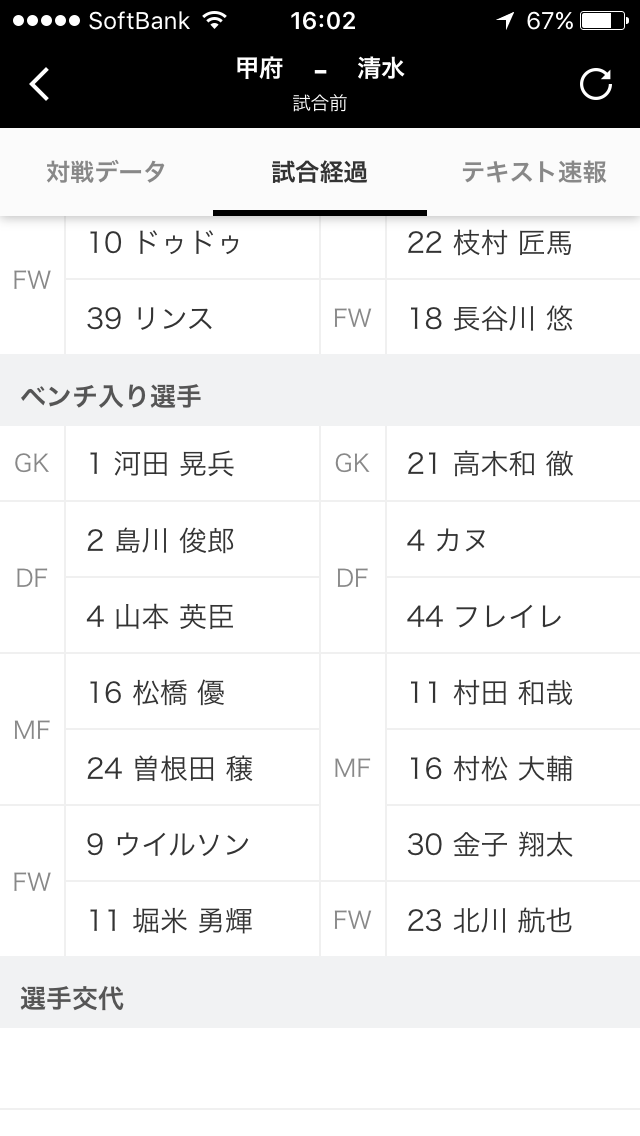Tap the location arrow status icon

(x=506, y=20)
